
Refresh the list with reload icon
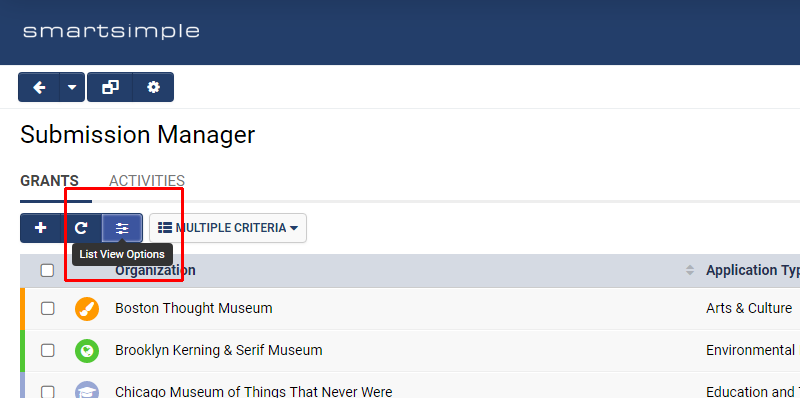81,228
